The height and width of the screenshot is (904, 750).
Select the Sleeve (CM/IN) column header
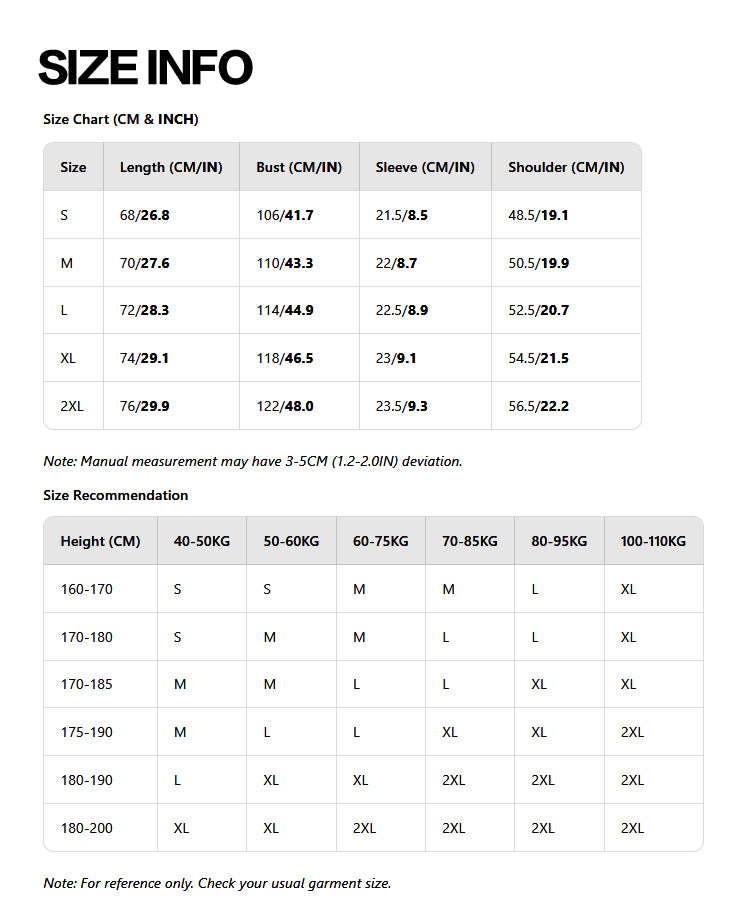point(425,167)
